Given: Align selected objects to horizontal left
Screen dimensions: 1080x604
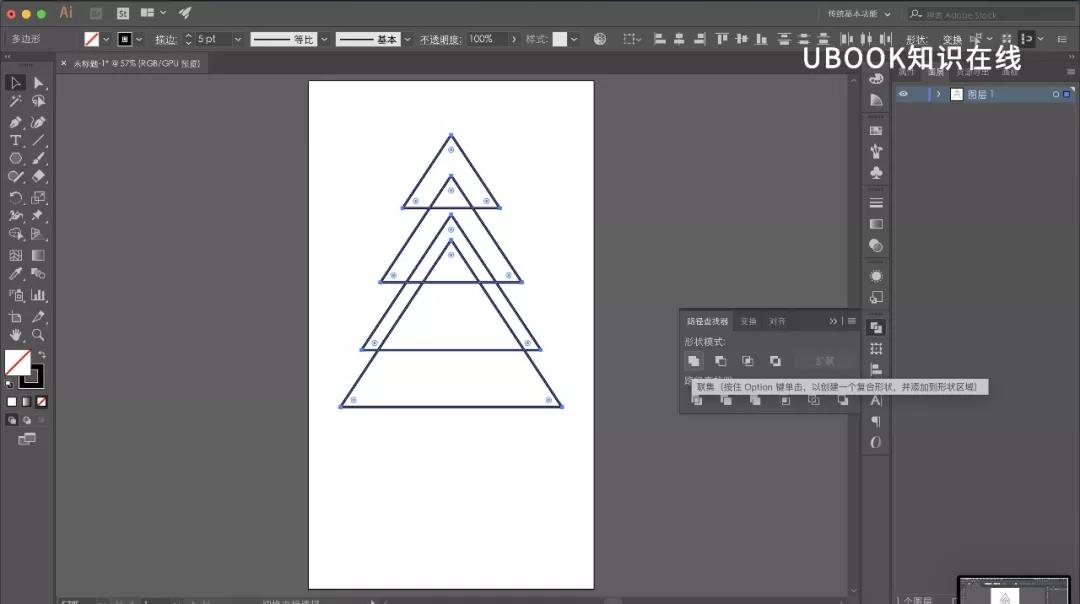Looking at the screenshot, I should point(659,39).
